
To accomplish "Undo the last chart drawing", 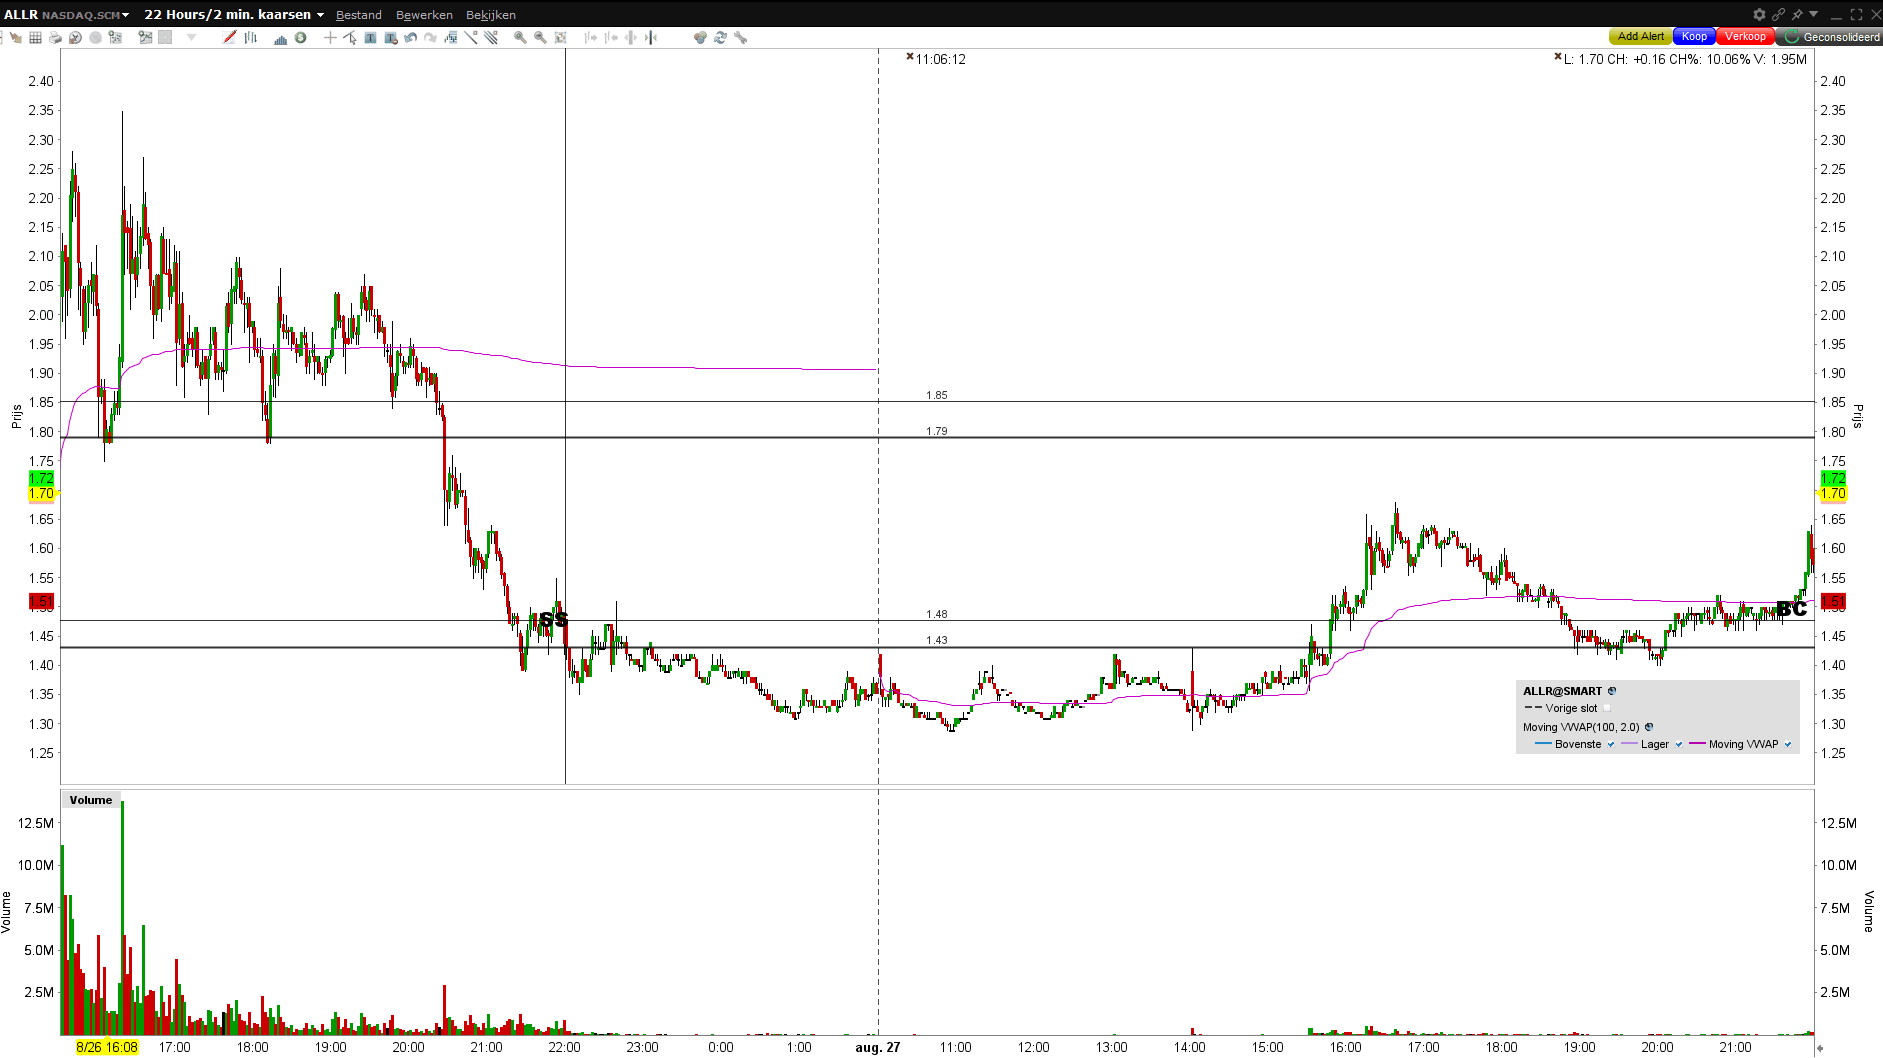I will point(410,38).
